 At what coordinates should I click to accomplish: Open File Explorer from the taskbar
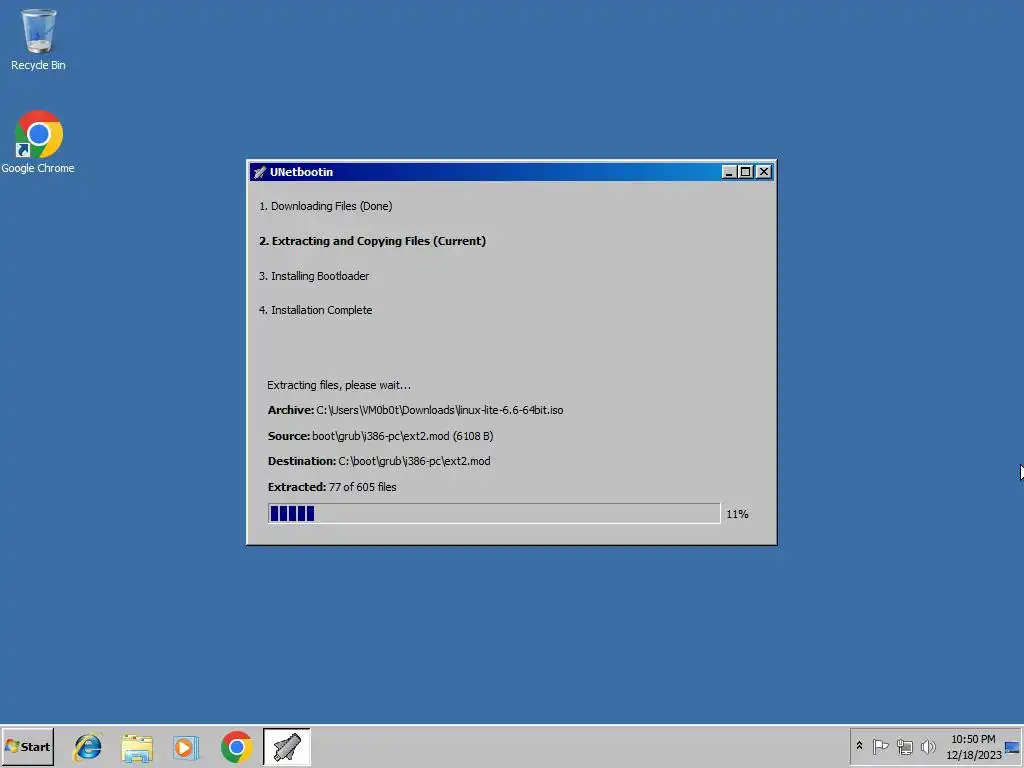click(136, 747)
